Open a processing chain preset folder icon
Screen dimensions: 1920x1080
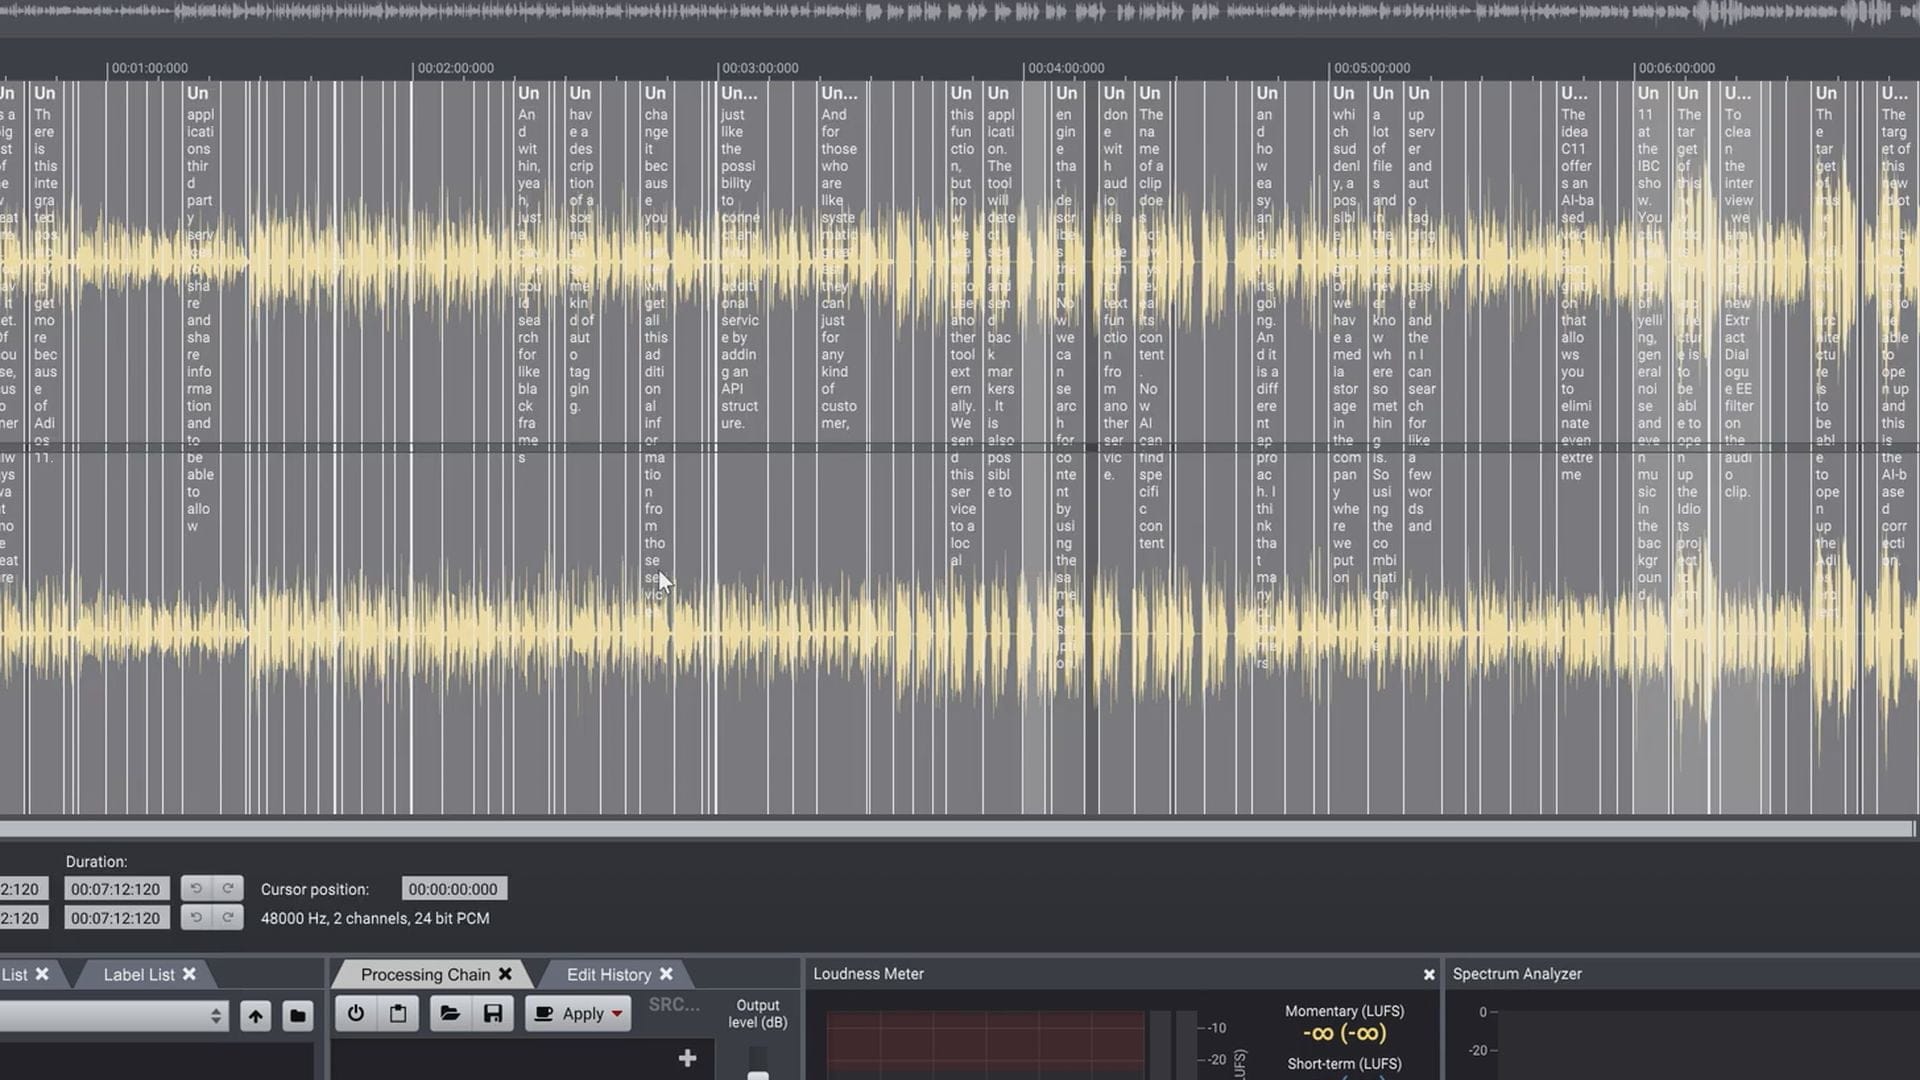[450, 1013]
